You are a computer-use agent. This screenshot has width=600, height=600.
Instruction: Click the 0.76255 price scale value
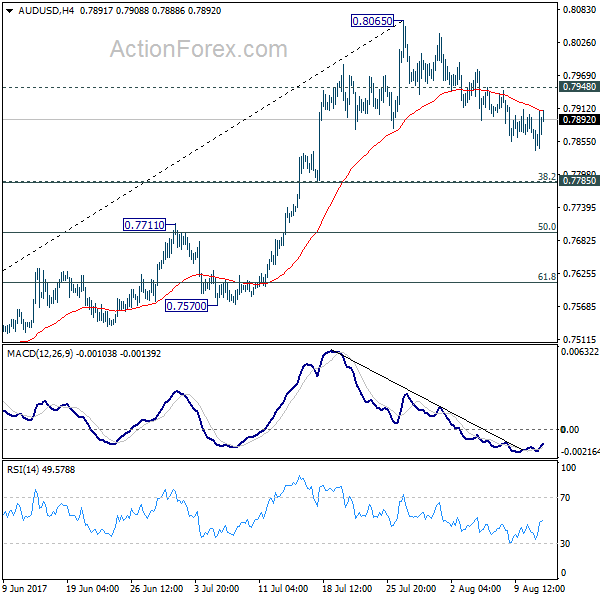[x=579, y=274]
